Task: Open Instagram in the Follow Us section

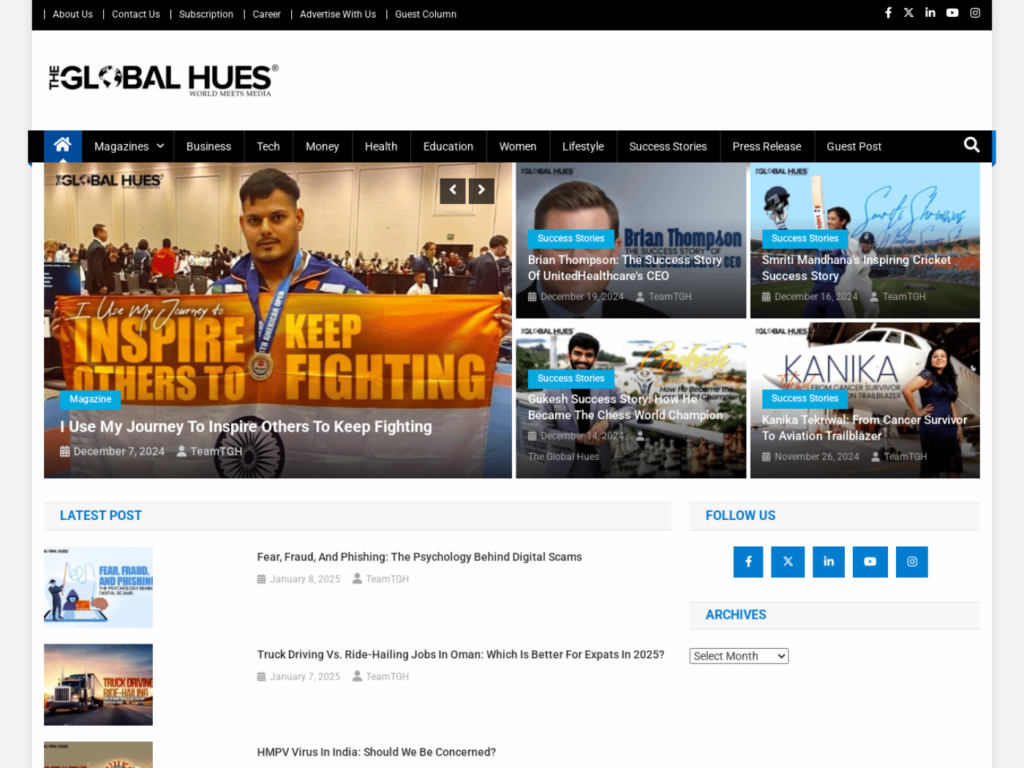Action: click(x=911, y=561)
